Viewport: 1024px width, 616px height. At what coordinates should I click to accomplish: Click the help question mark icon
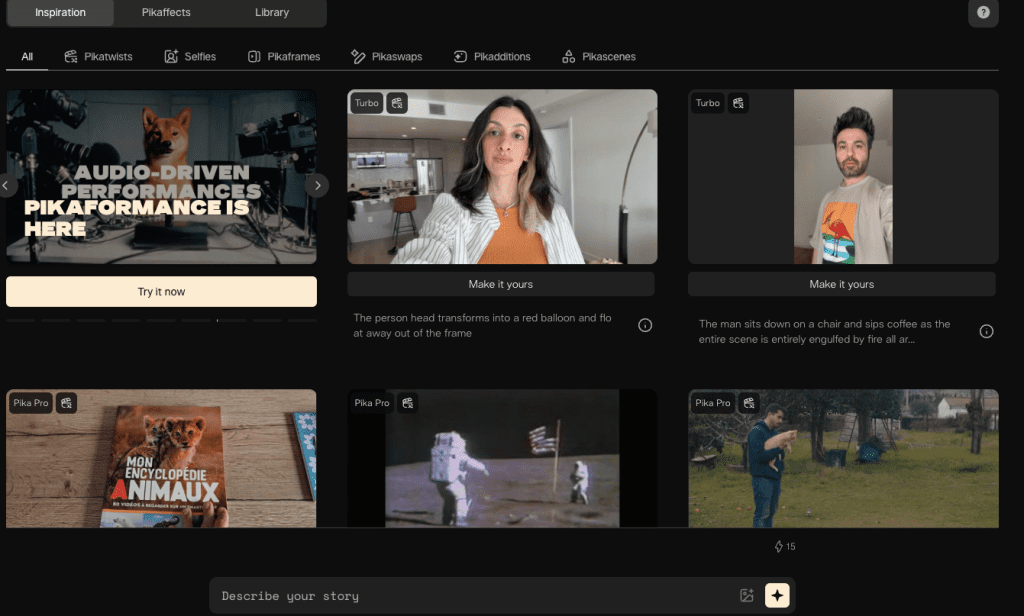(983, 13)
